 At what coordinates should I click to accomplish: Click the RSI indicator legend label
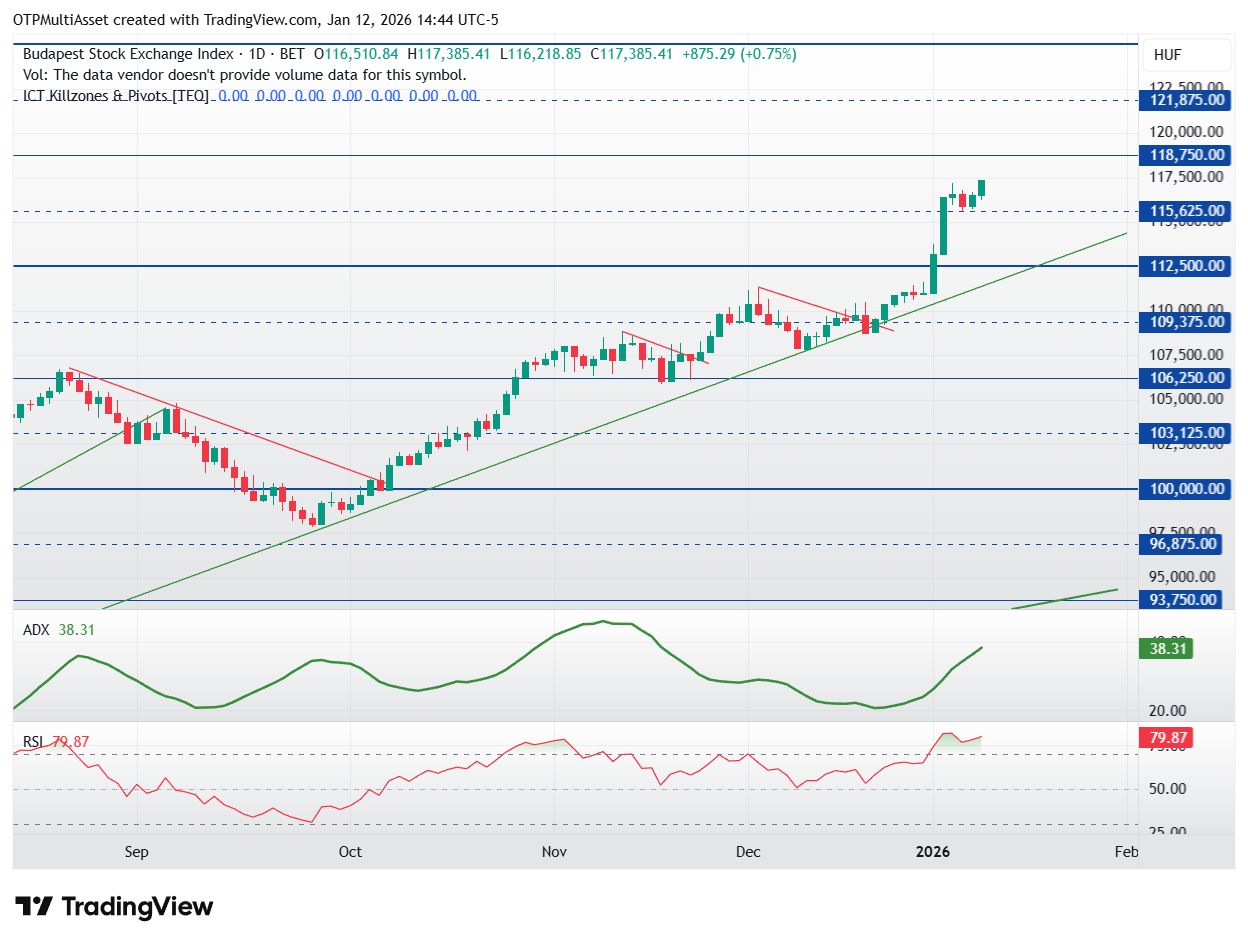coord(34,741)
